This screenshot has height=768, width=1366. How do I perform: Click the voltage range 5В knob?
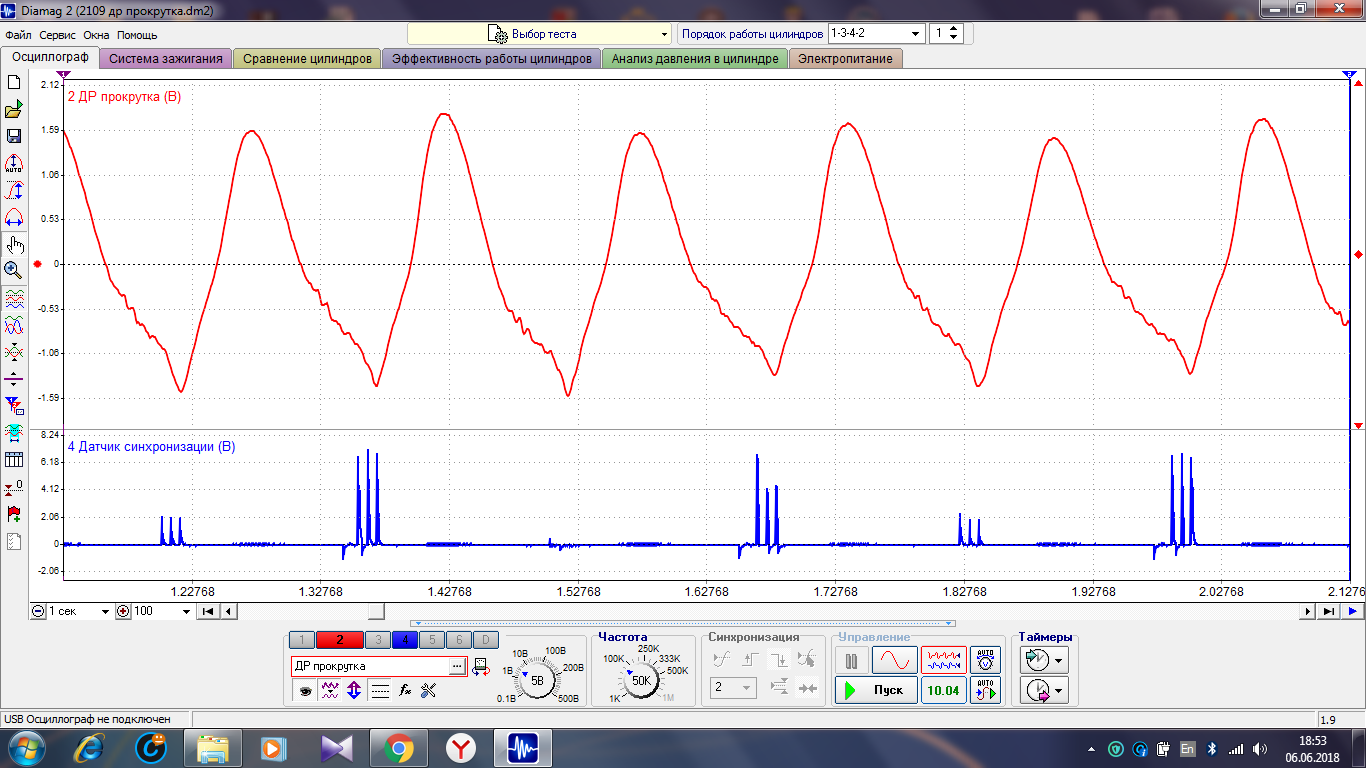coord(538,681)
